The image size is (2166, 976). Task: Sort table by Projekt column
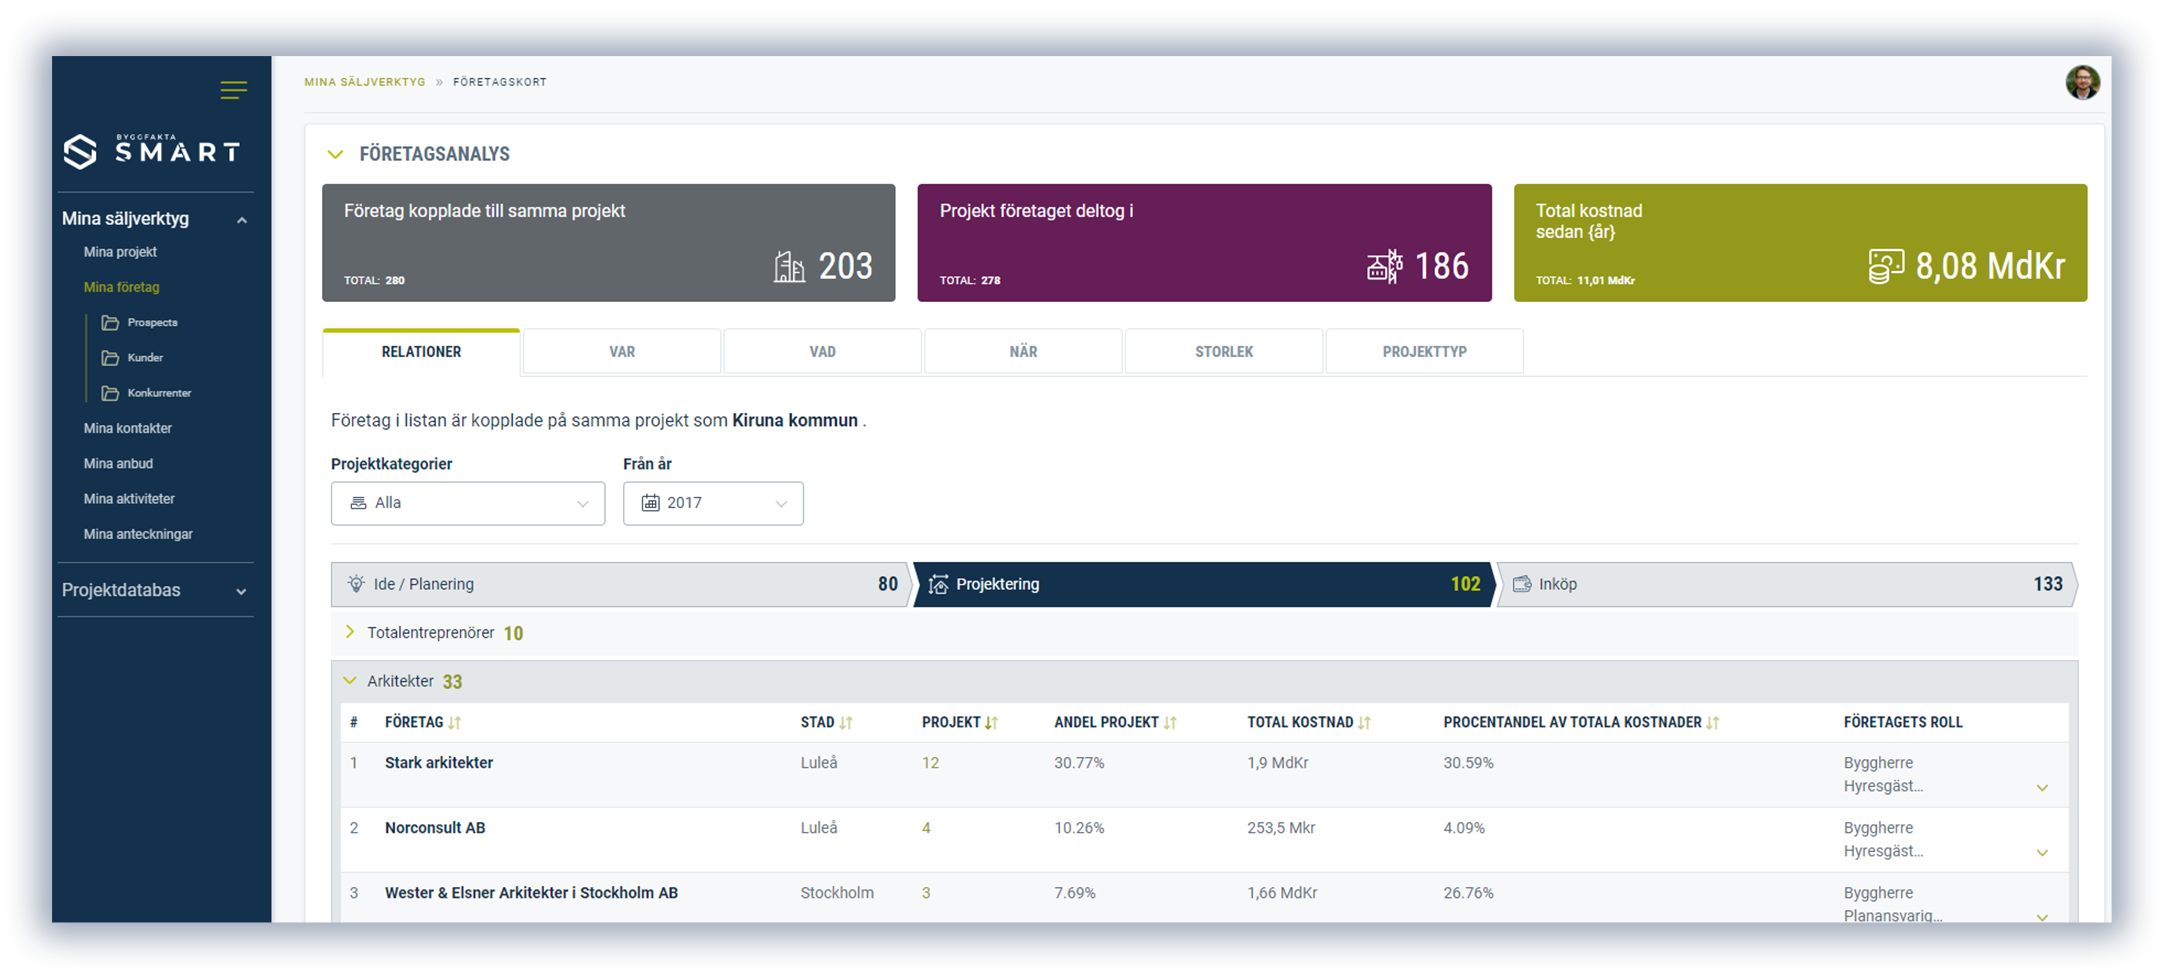point(991,723)
